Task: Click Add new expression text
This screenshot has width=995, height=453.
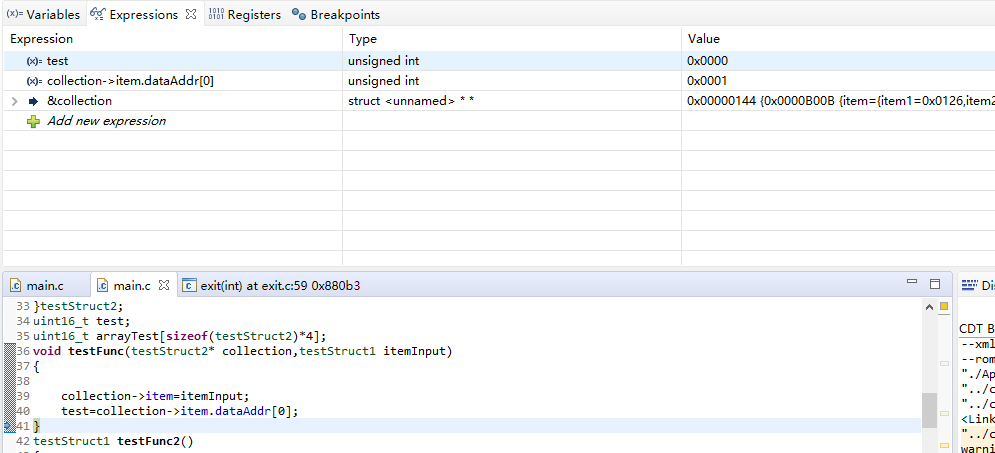Action: click(x=106, y=121)
